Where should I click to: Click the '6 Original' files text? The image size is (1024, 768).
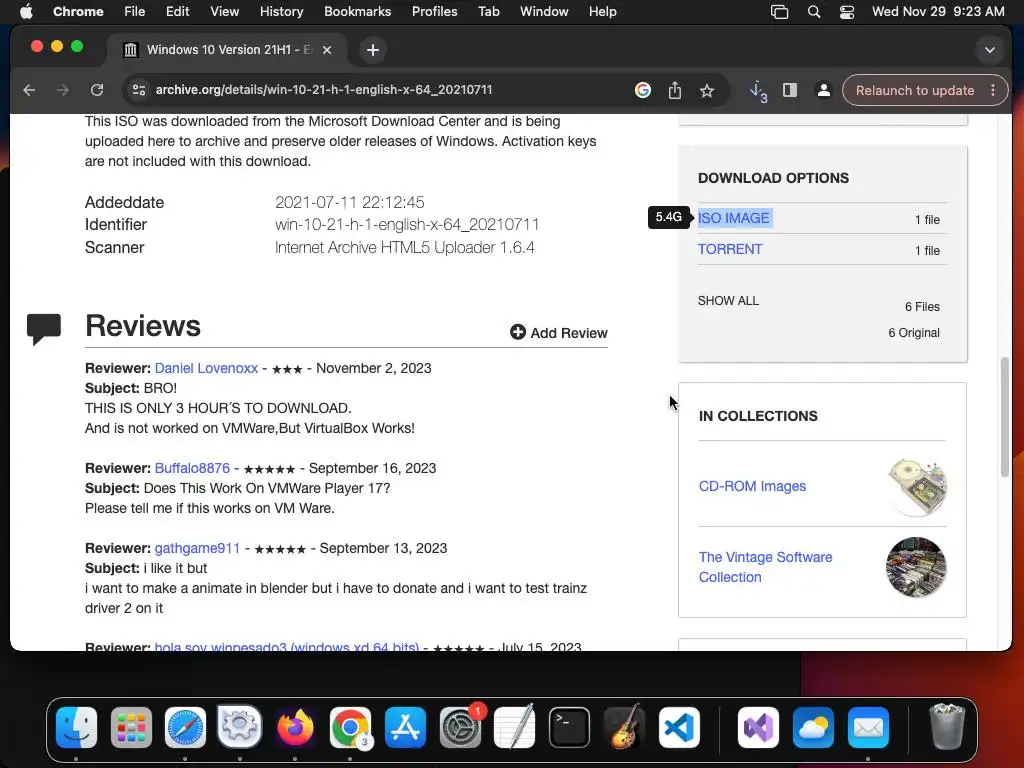914,332
